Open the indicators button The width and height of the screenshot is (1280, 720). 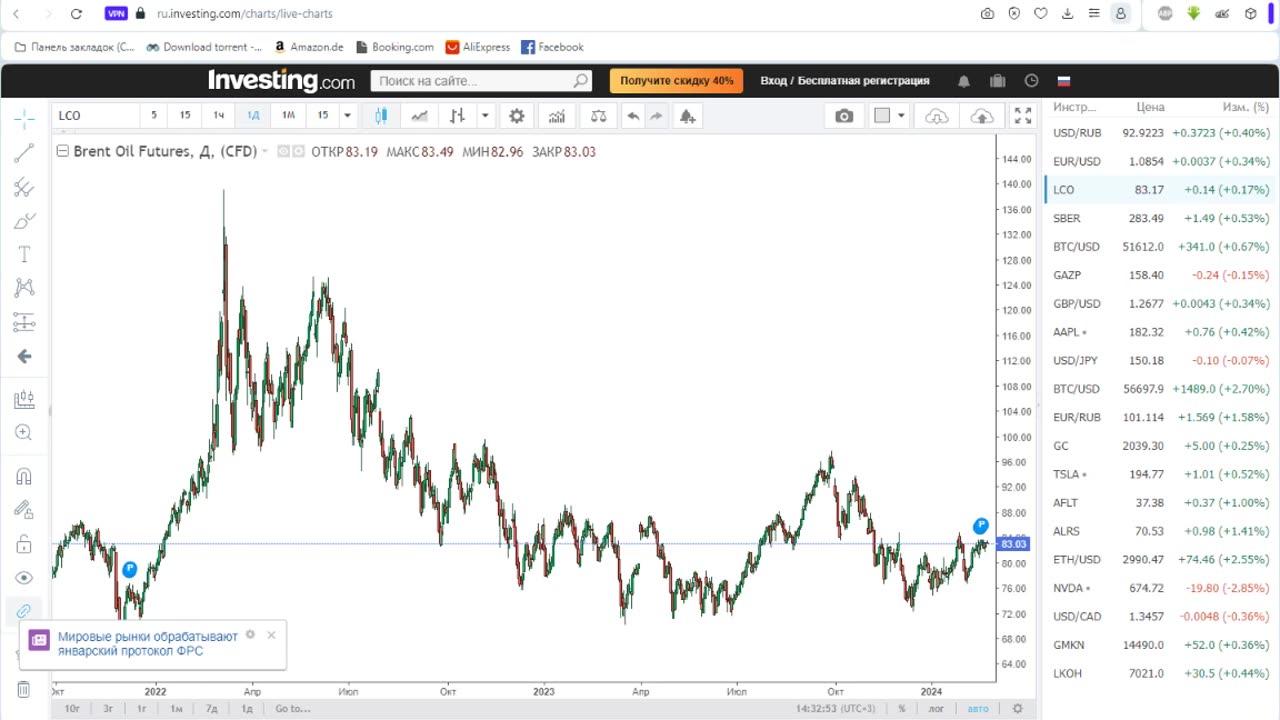pos(557,116)
